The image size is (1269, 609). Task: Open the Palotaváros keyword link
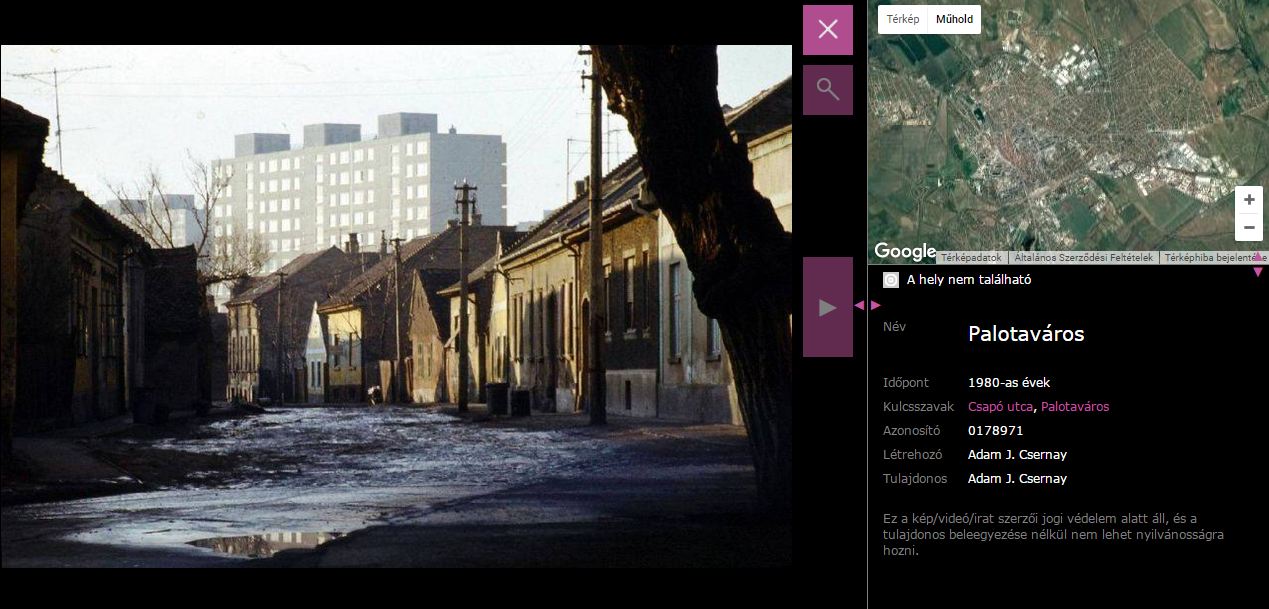click(1075, 407)
